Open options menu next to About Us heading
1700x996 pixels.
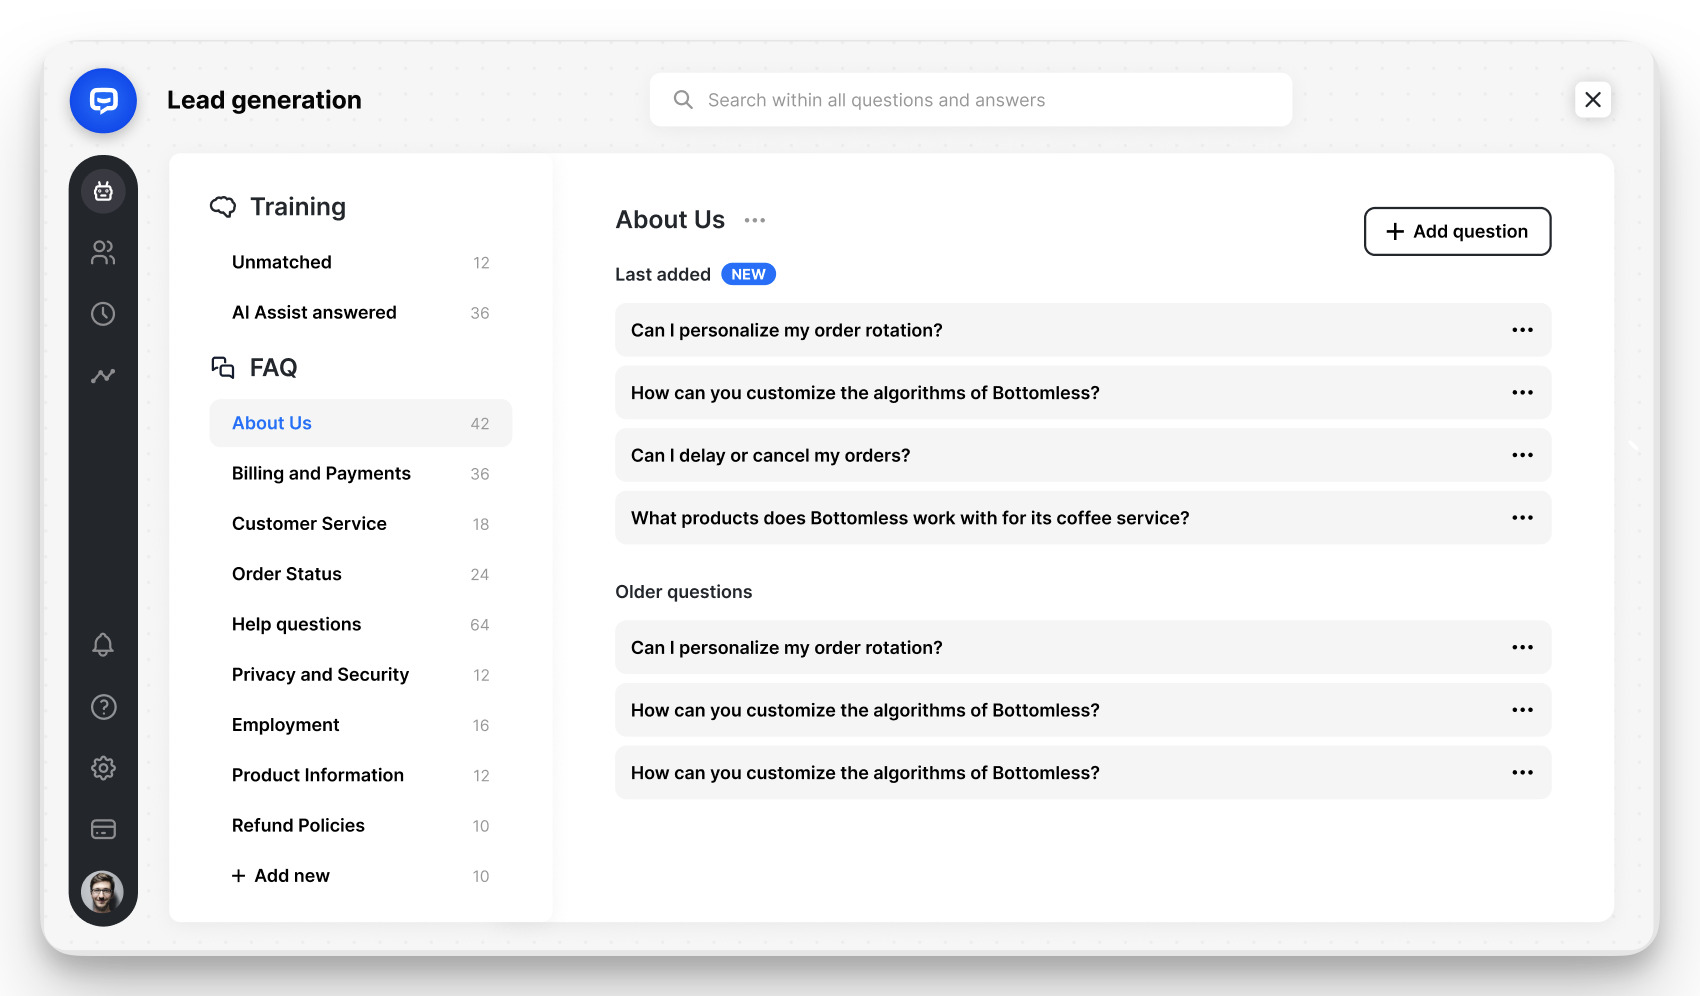pos(755,220)
